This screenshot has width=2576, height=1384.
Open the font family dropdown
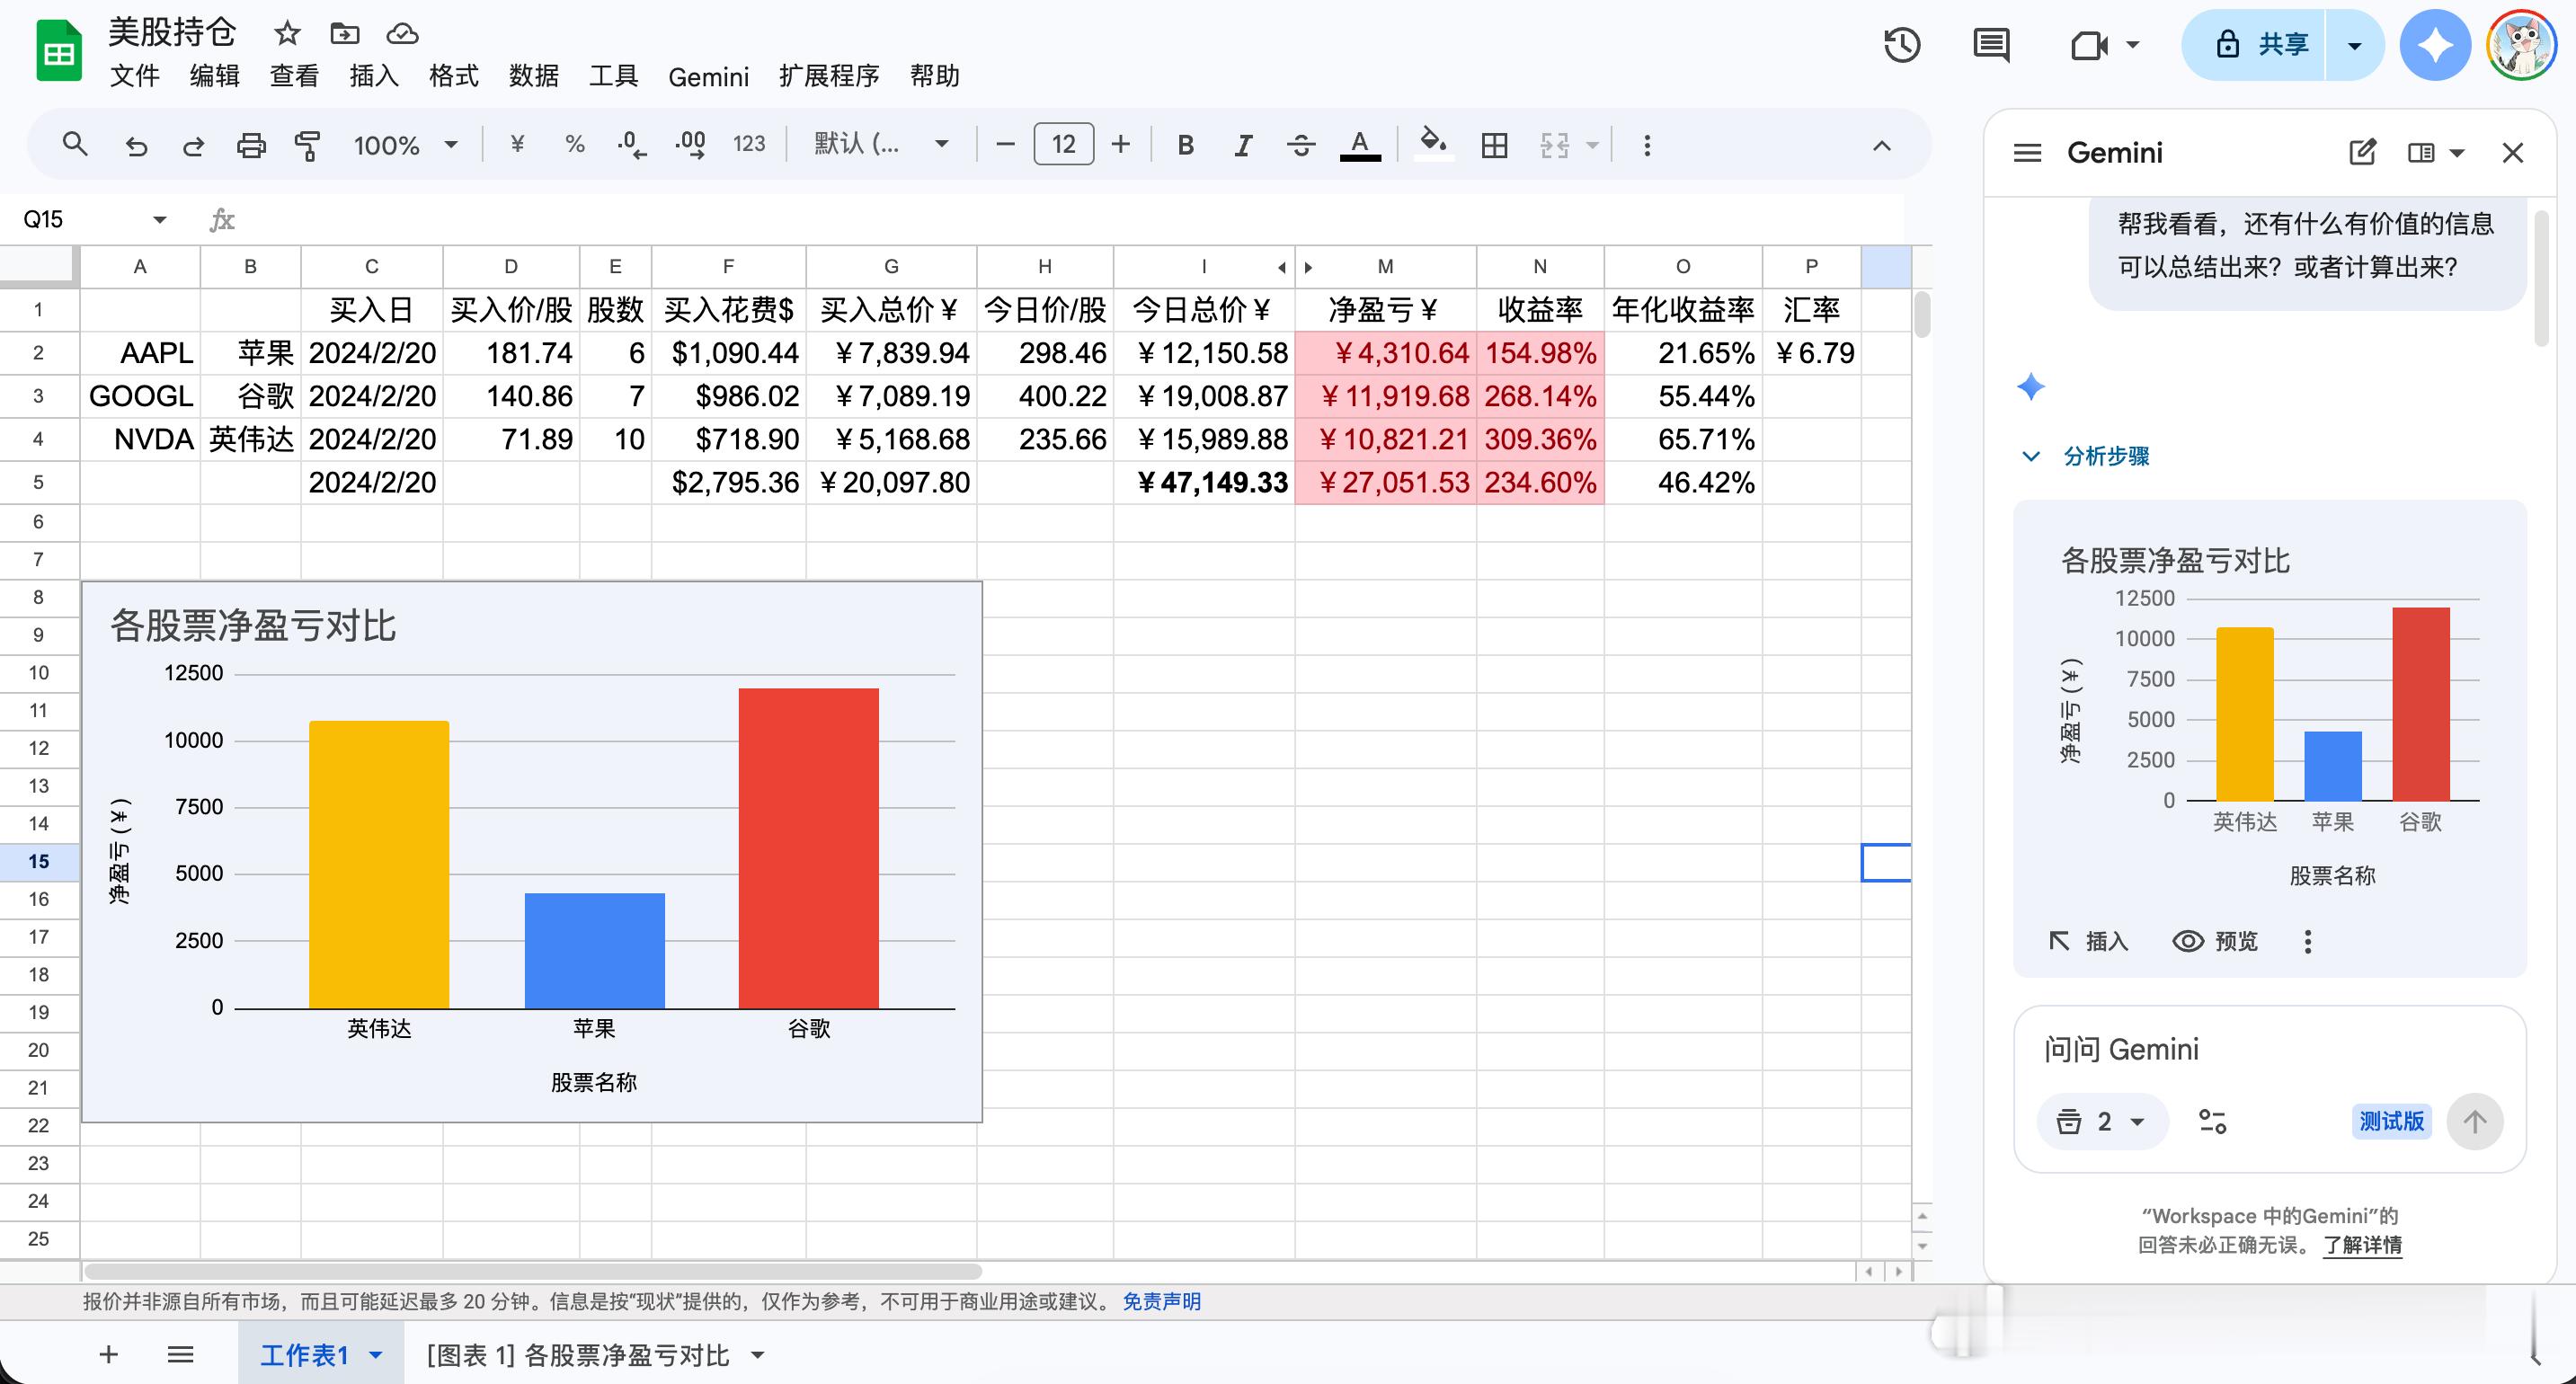[x=881, y=145]
